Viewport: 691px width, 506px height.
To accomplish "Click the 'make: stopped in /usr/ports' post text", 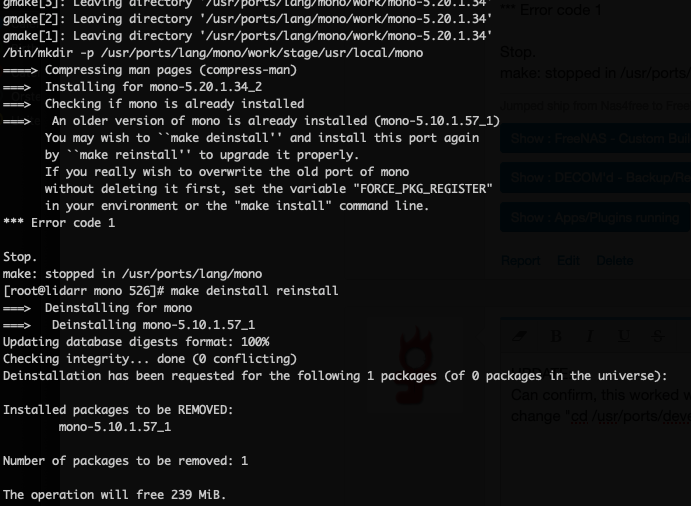I will pyautogui.click(x=595, y=73).
